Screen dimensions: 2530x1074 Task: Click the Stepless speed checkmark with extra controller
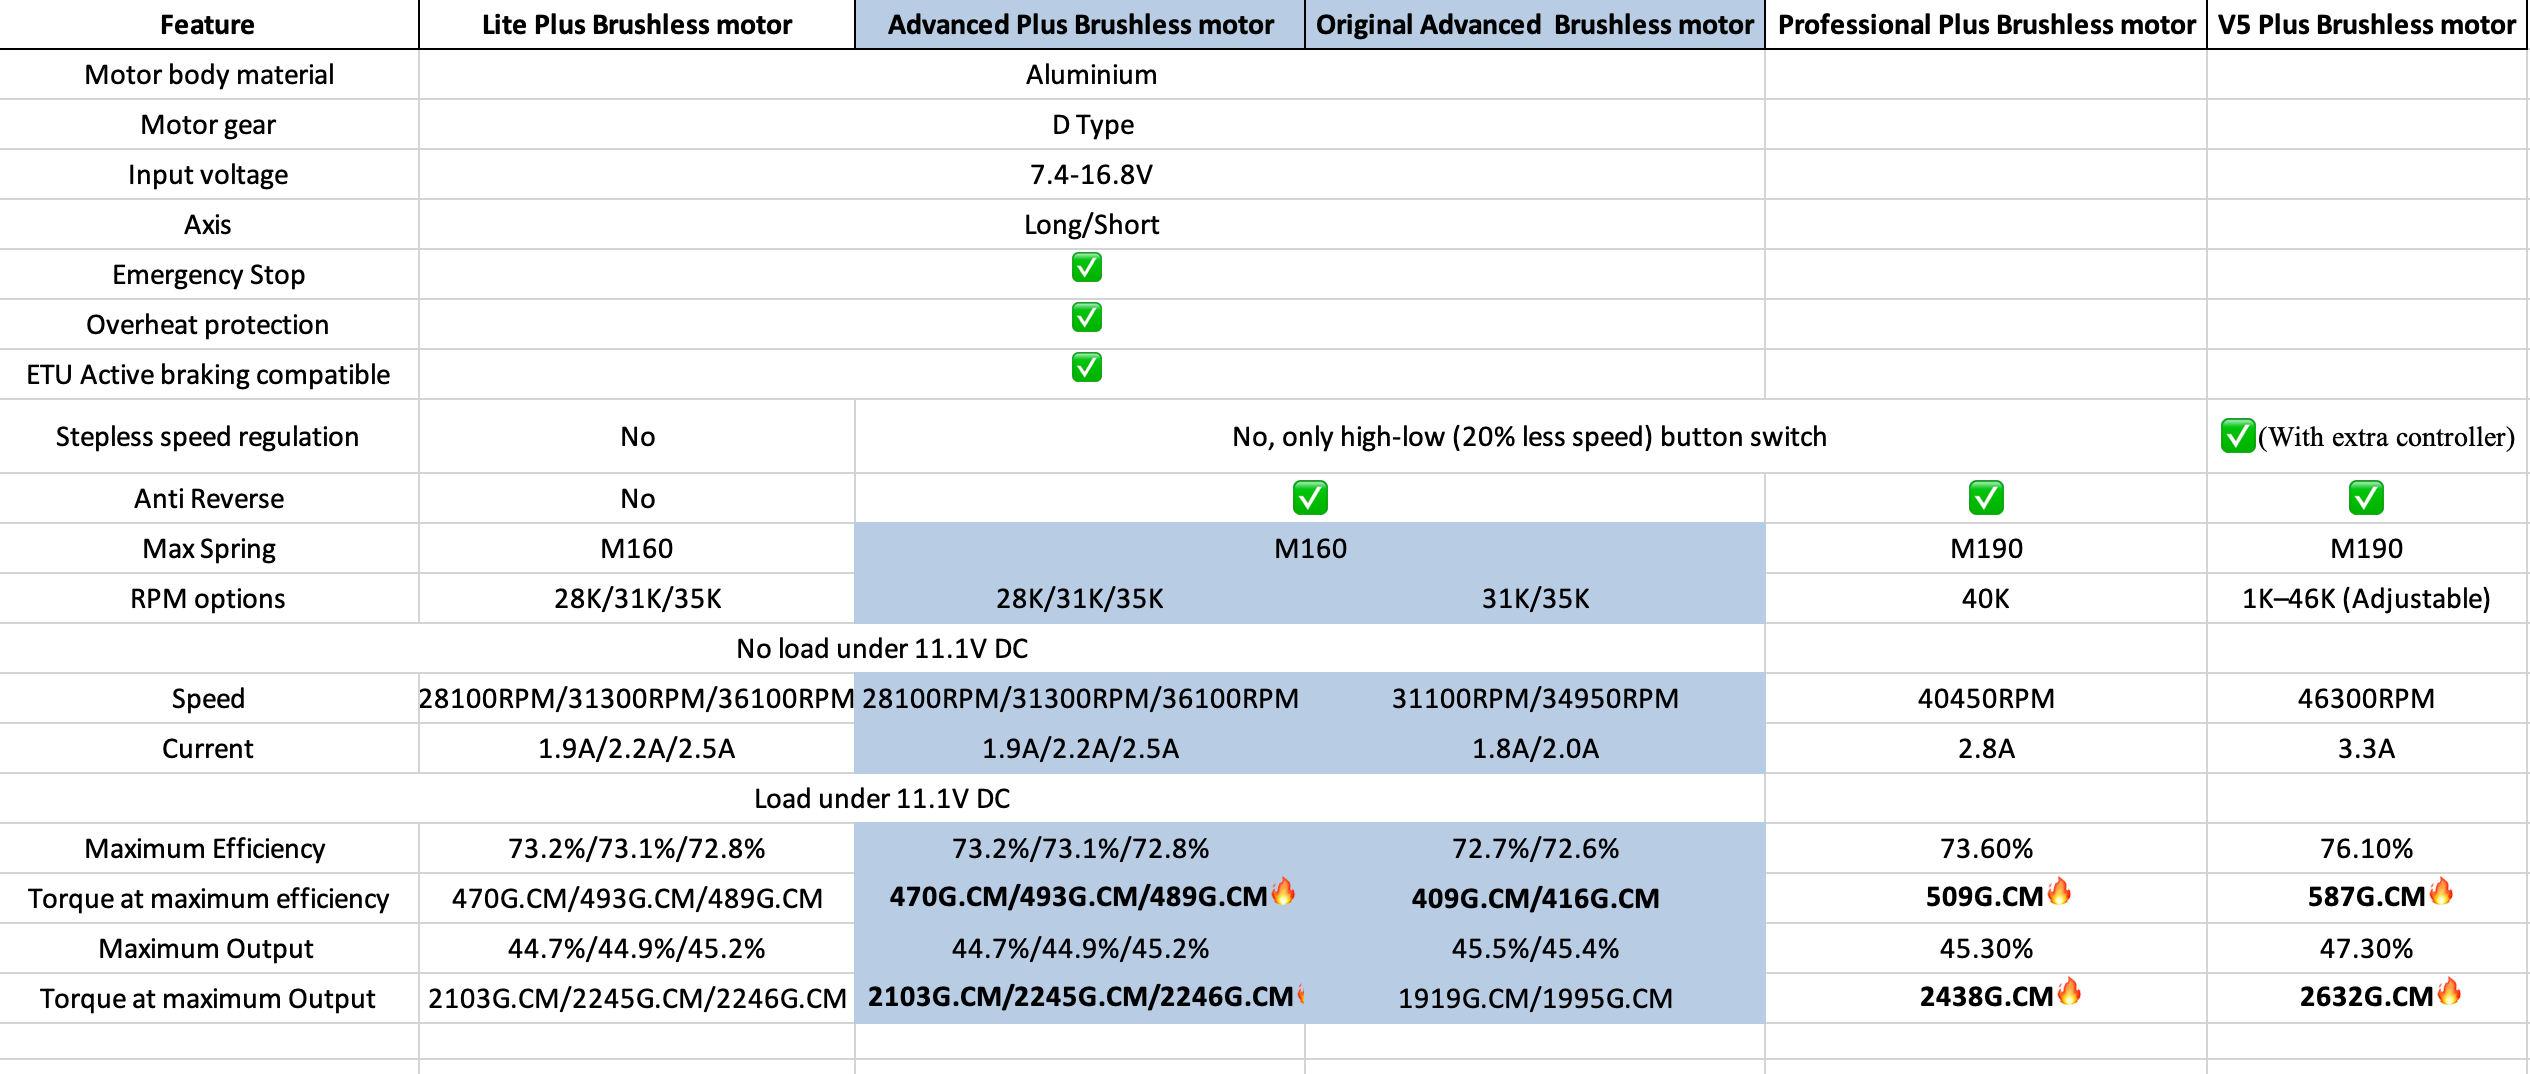pos(2238,436)
